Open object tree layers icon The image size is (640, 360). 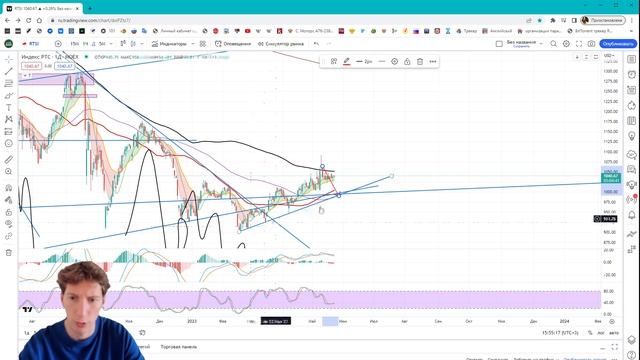point(631,340)
